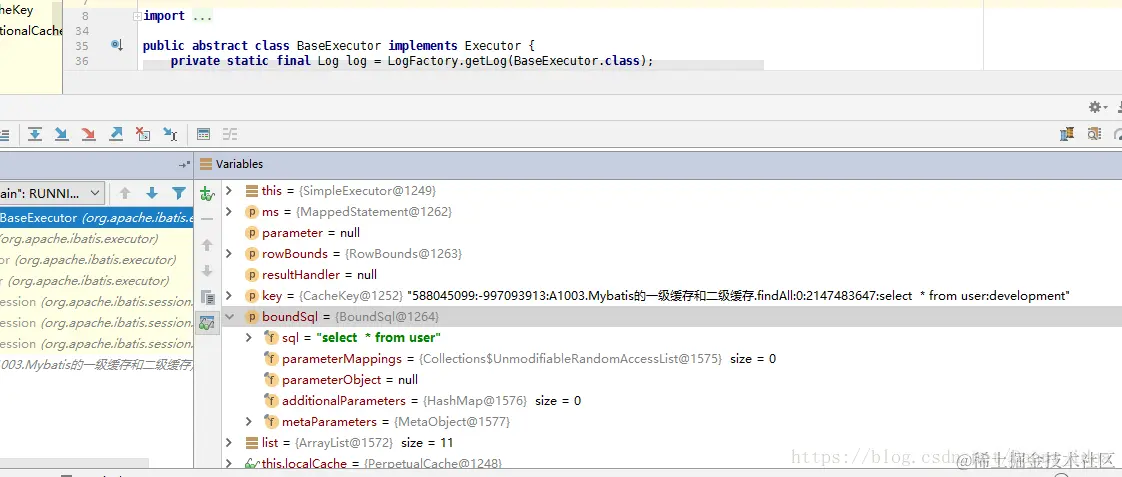The width and height of the screenshot is (1122, 477).
Task: Toggle Show Watches glasses icon
Action: (x=207, y=323)
